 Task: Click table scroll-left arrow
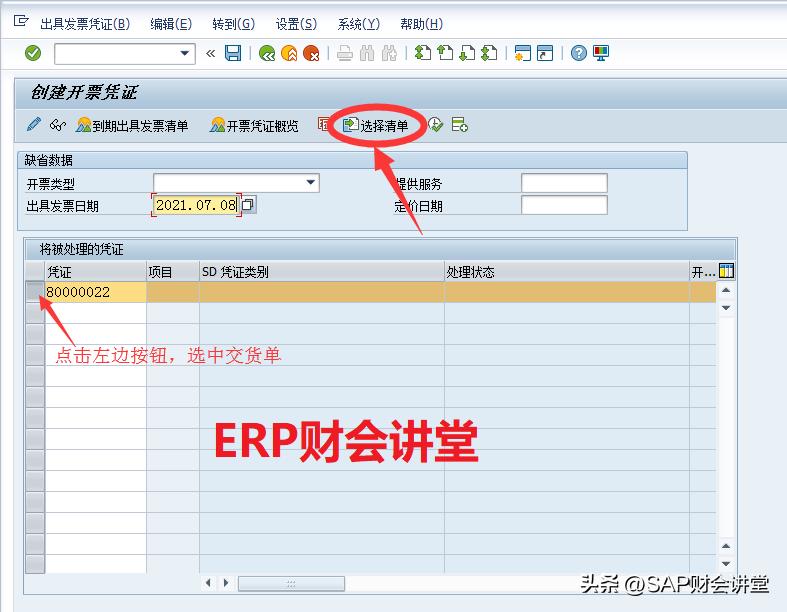[x=208, y=583]
